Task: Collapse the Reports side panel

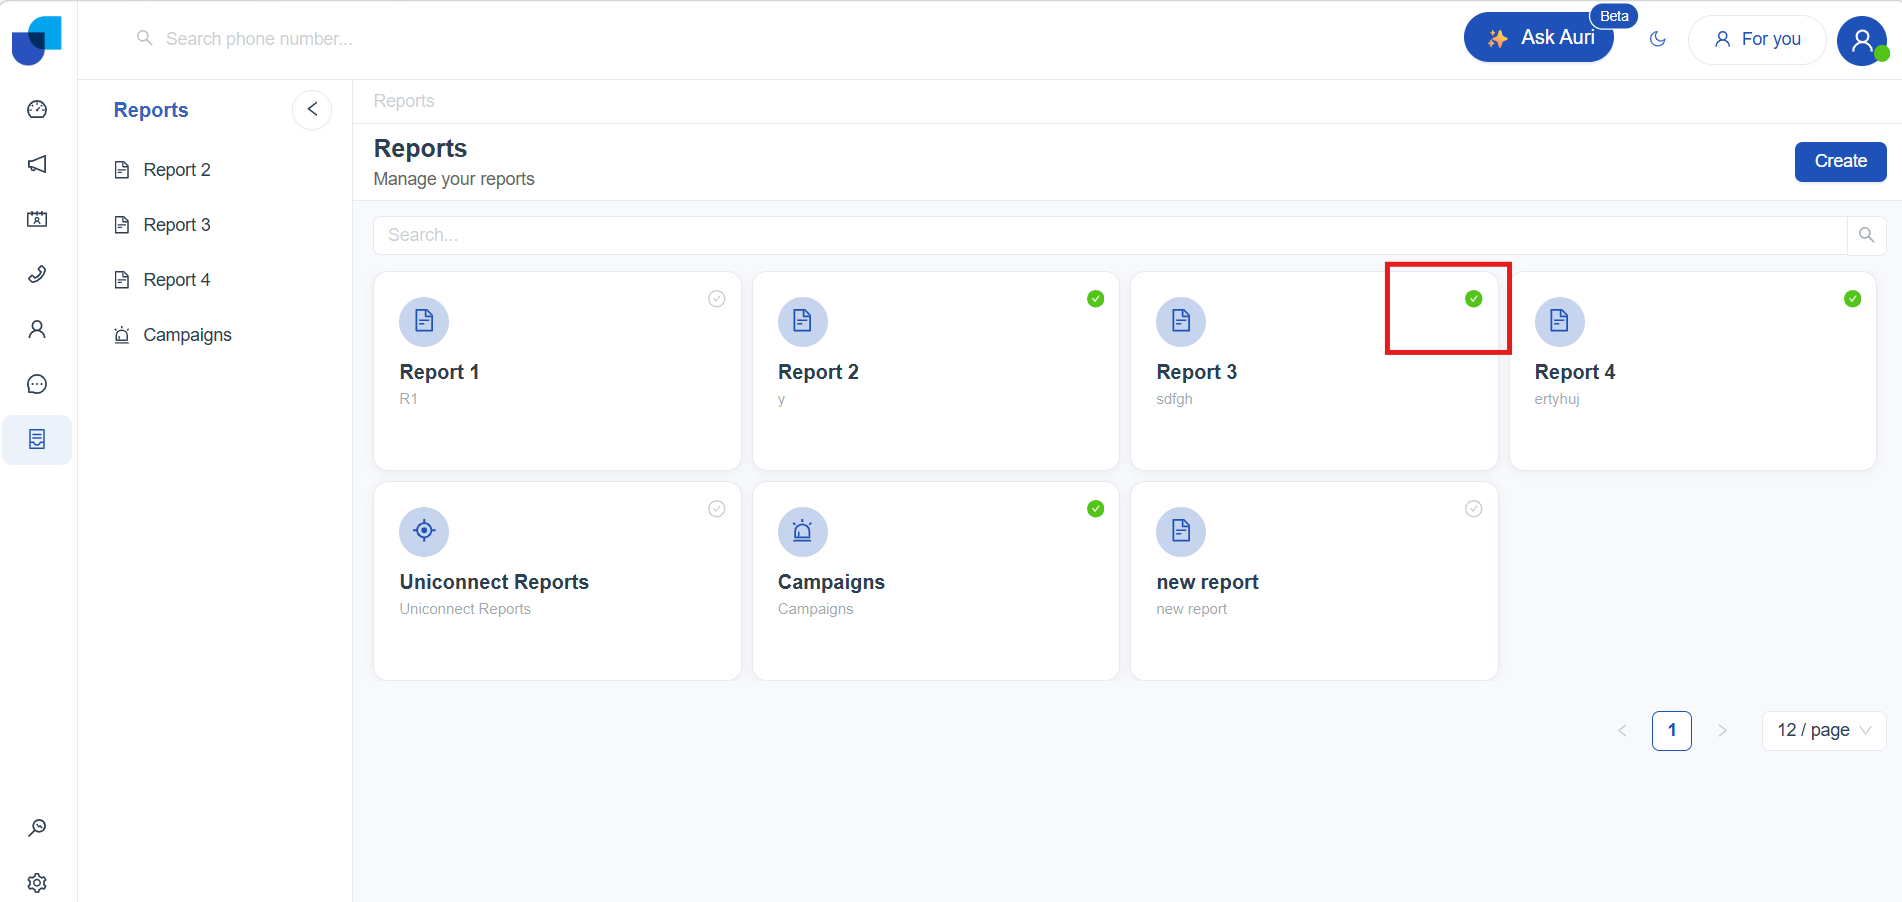Action: coord(312,109)
